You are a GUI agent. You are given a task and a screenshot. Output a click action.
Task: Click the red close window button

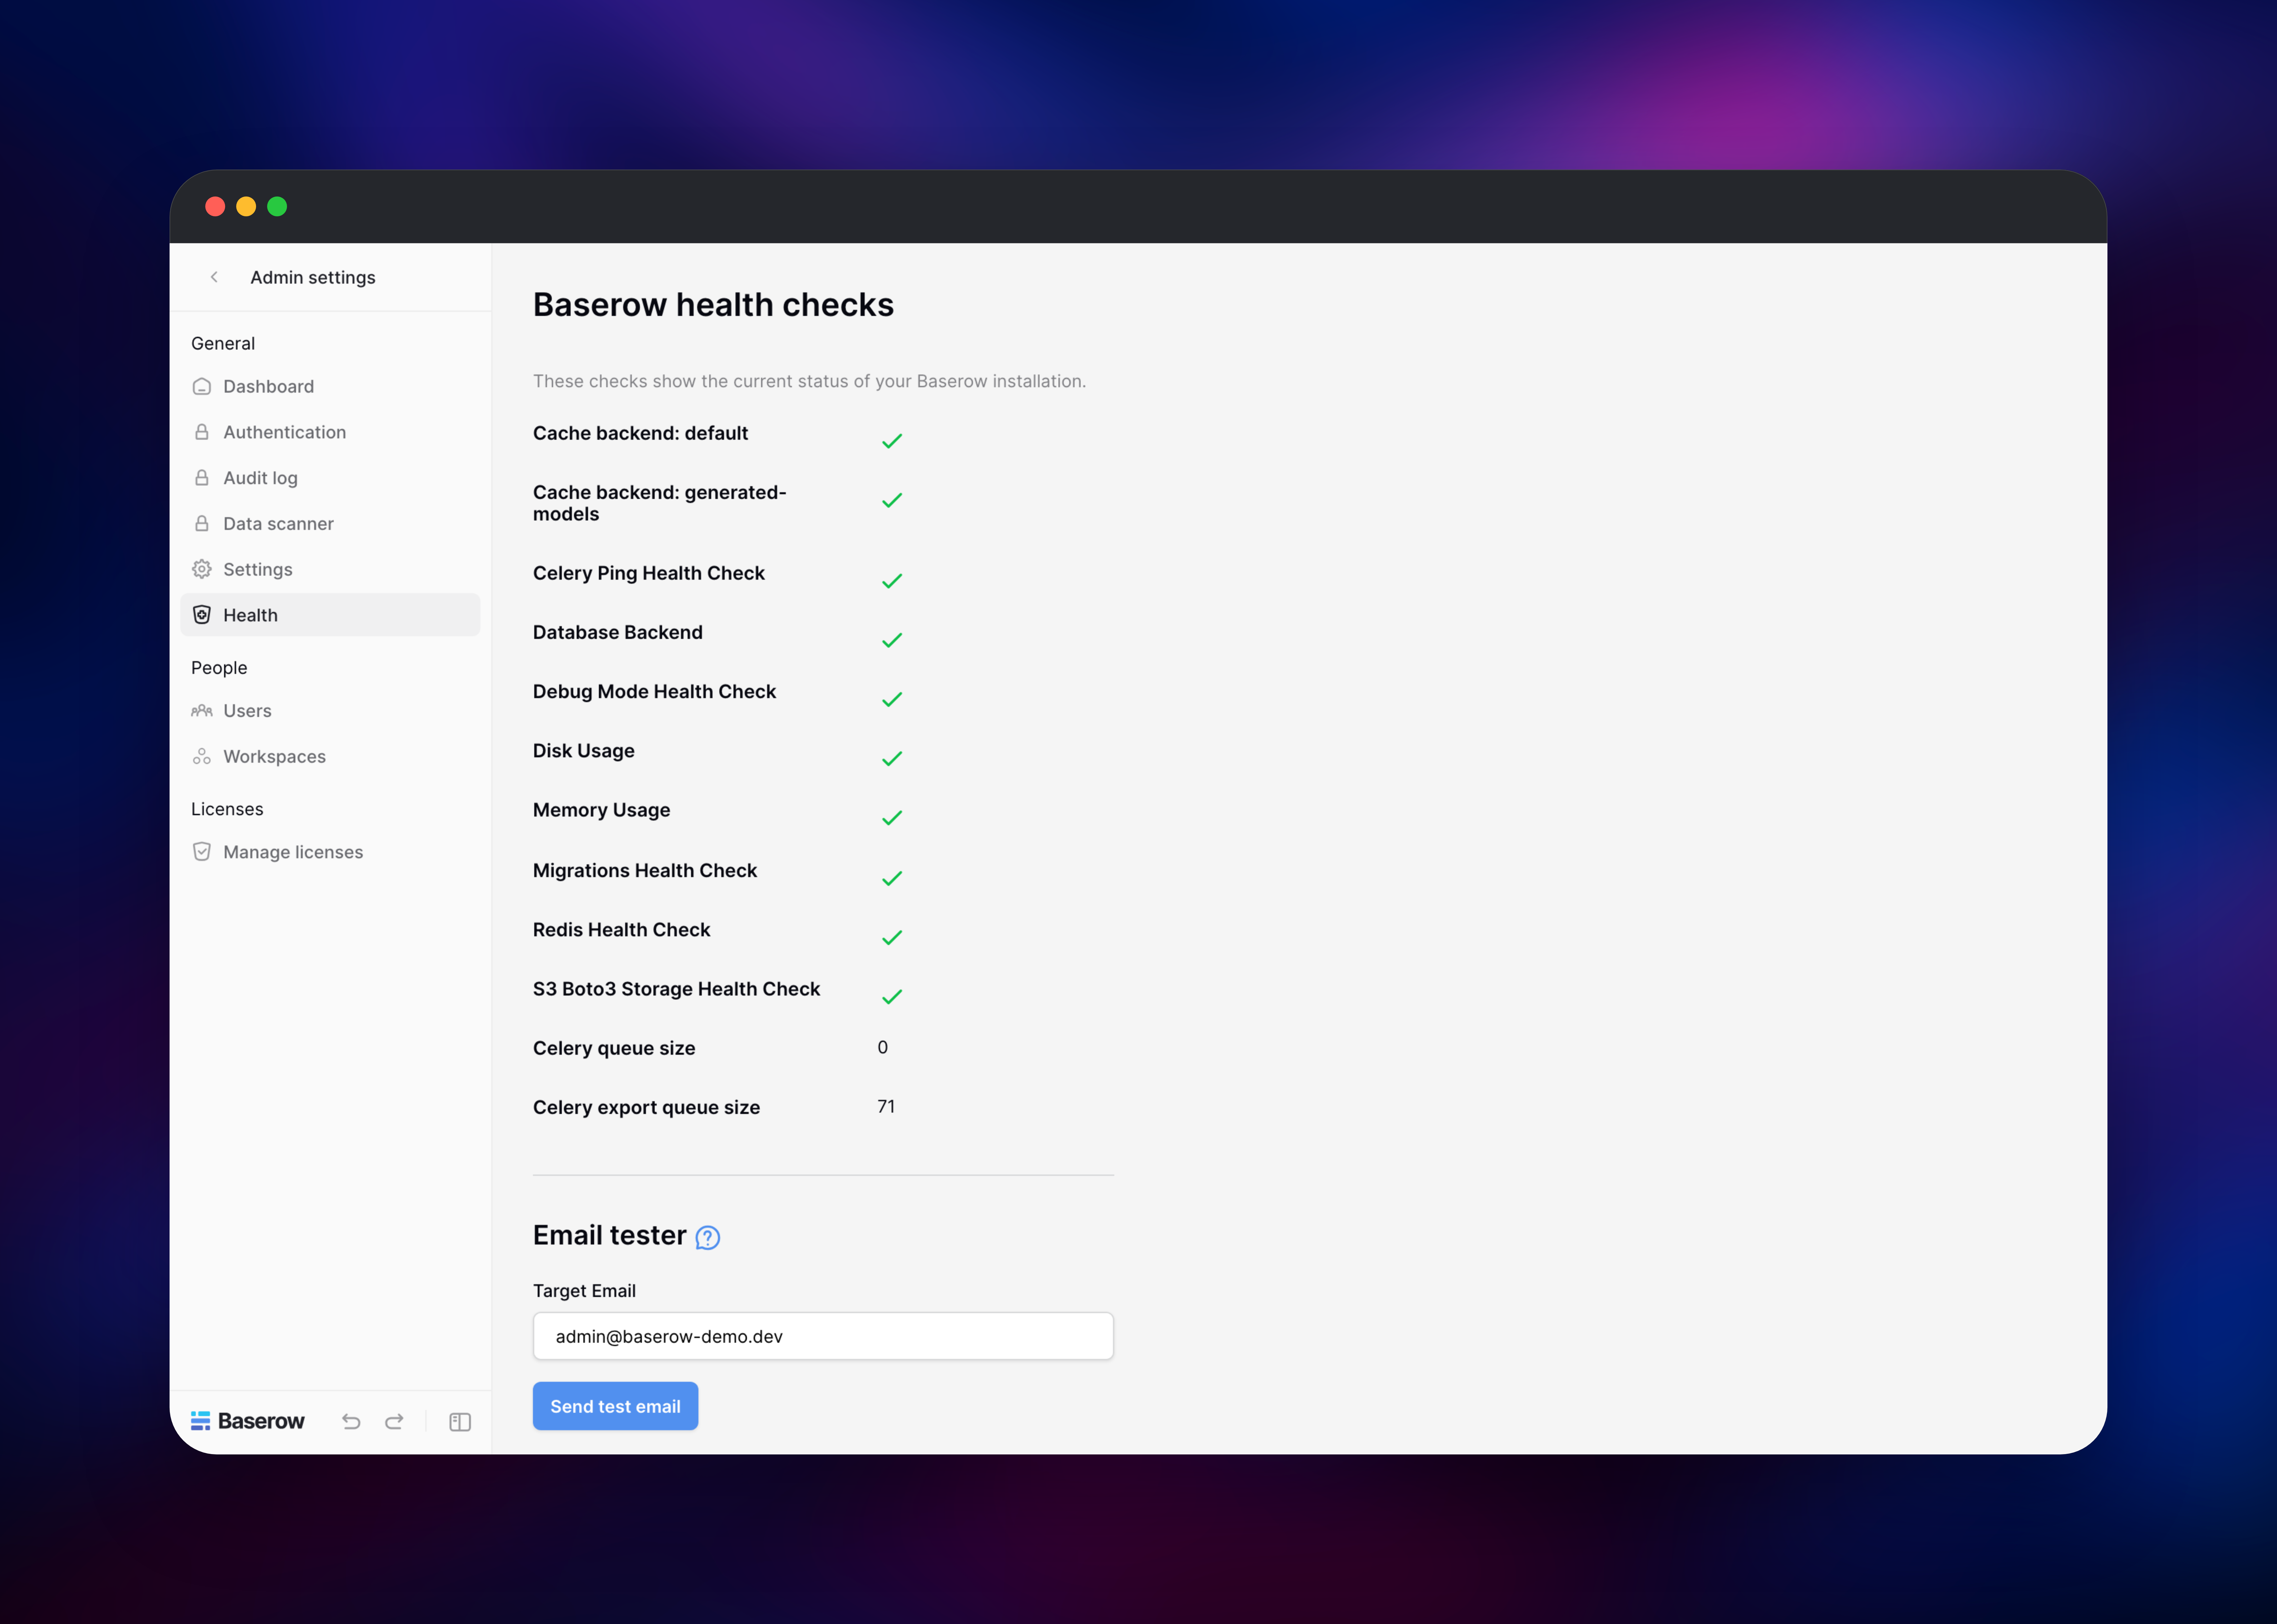[215, 206]
